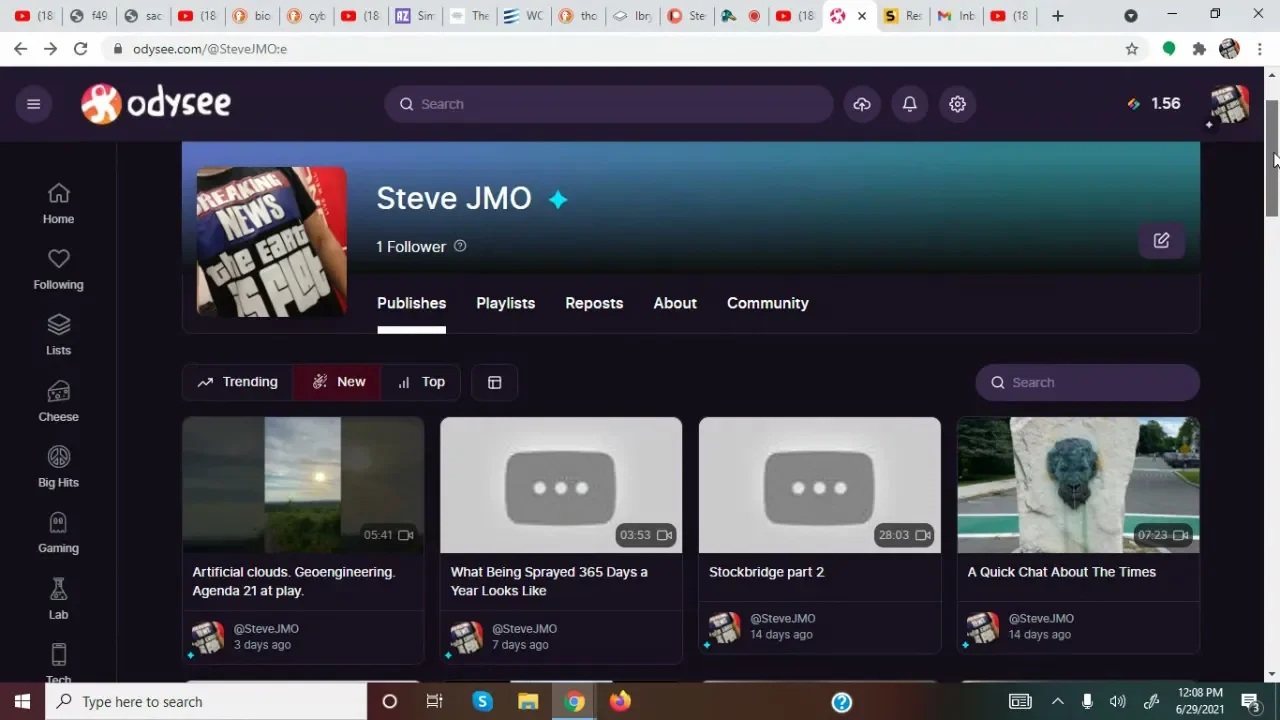Expand Chrome tab search dropdown arrow
This screenshot has height=720, width=1280.
[1131, 16]
